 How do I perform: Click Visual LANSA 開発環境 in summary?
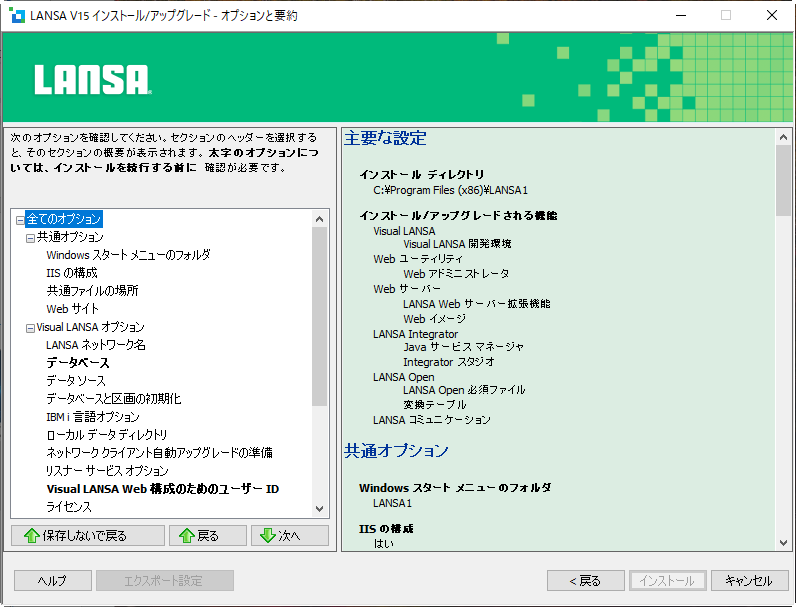coord(457,244)
